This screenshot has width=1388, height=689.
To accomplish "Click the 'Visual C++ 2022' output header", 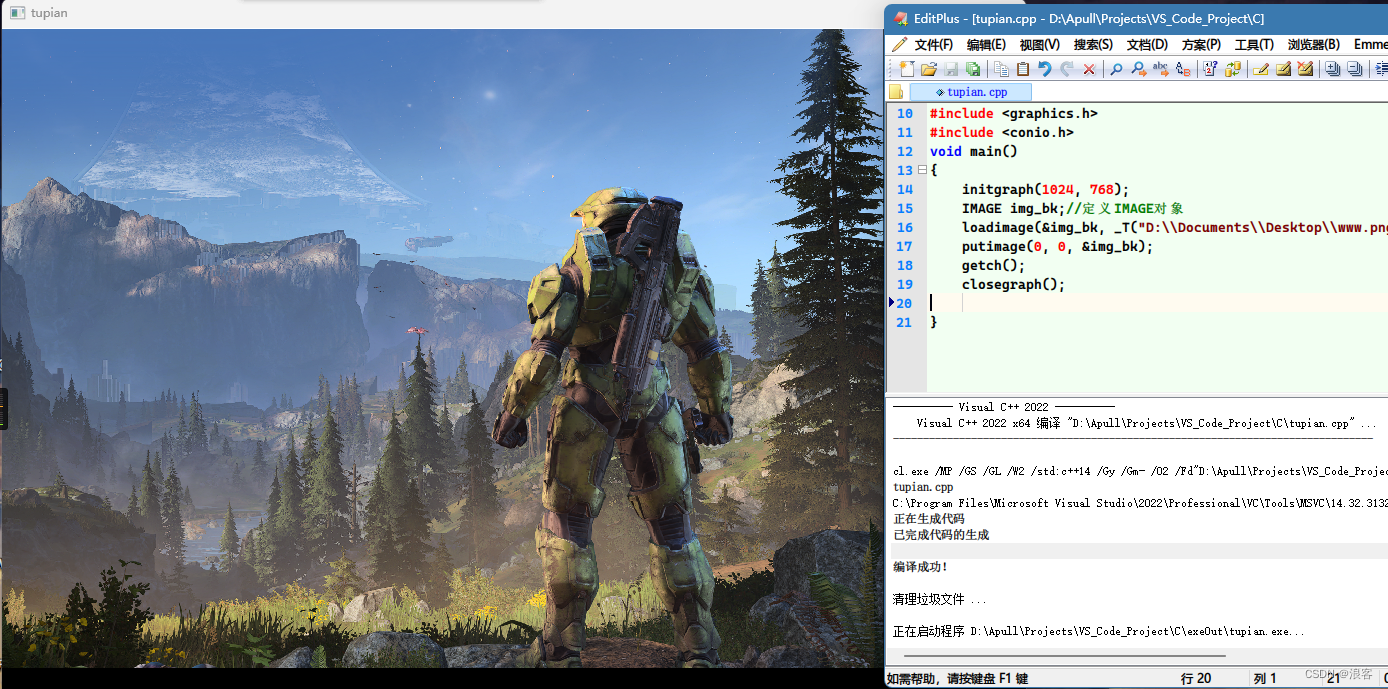I will tap(1003, 407).
